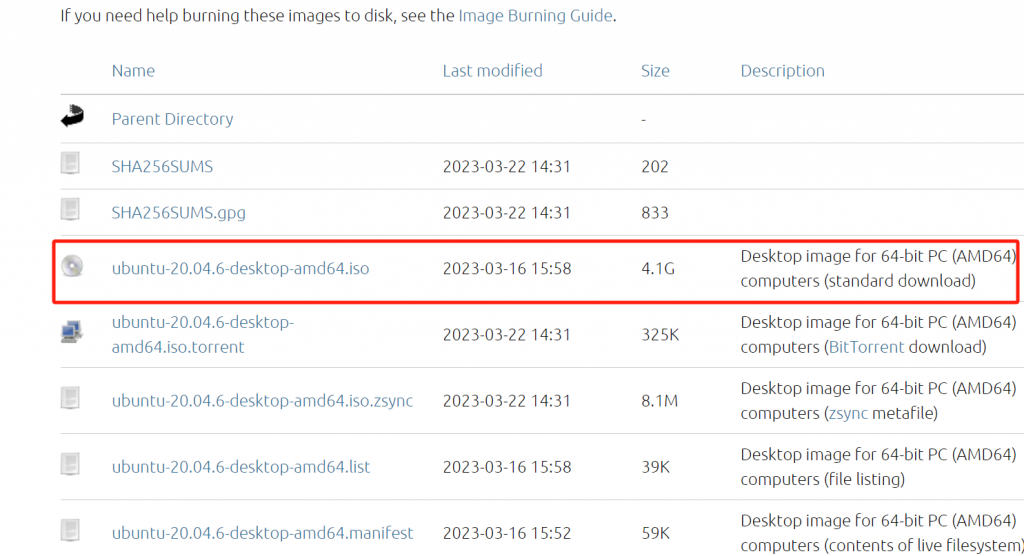
Task: Click the date 2023-03-16 15:52
Action: click(507, 533)
